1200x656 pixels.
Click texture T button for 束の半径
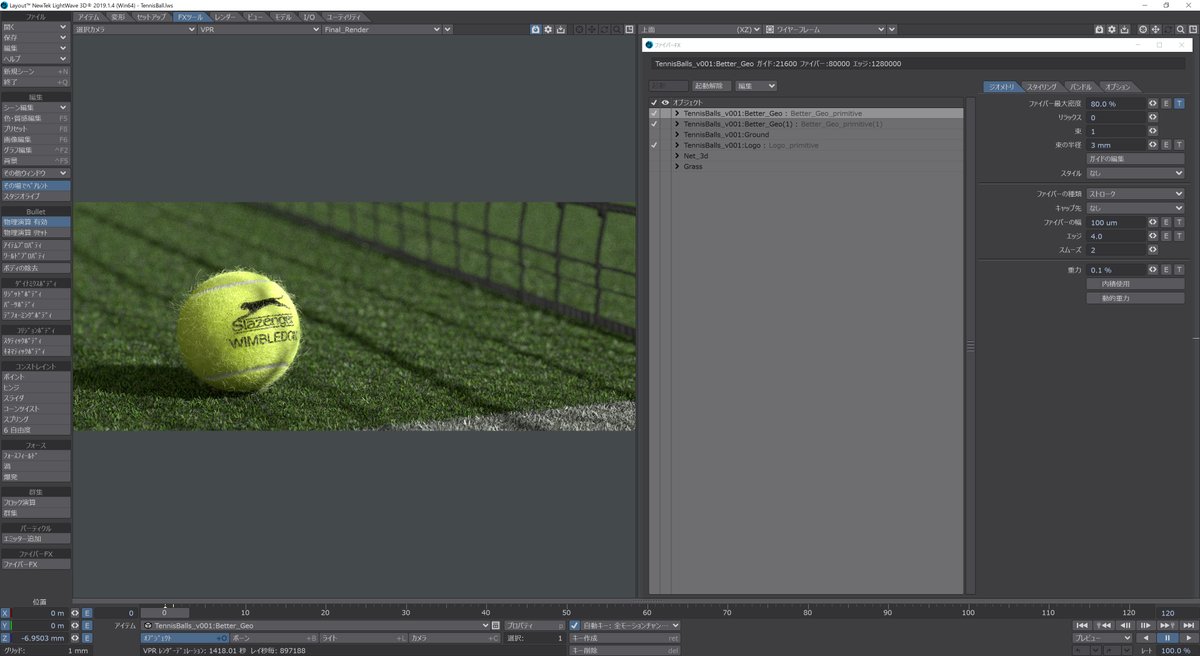pos(1179,145)
